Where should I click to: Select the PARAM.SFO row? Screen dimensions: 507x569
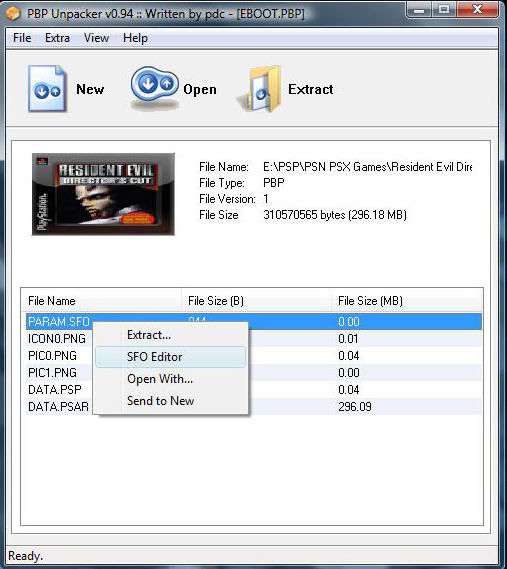[x=254, y=322]
